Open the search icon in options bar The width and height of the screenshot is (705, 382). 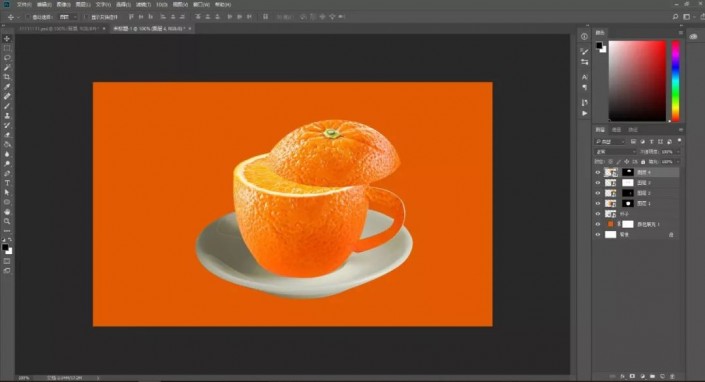[675, 17]
